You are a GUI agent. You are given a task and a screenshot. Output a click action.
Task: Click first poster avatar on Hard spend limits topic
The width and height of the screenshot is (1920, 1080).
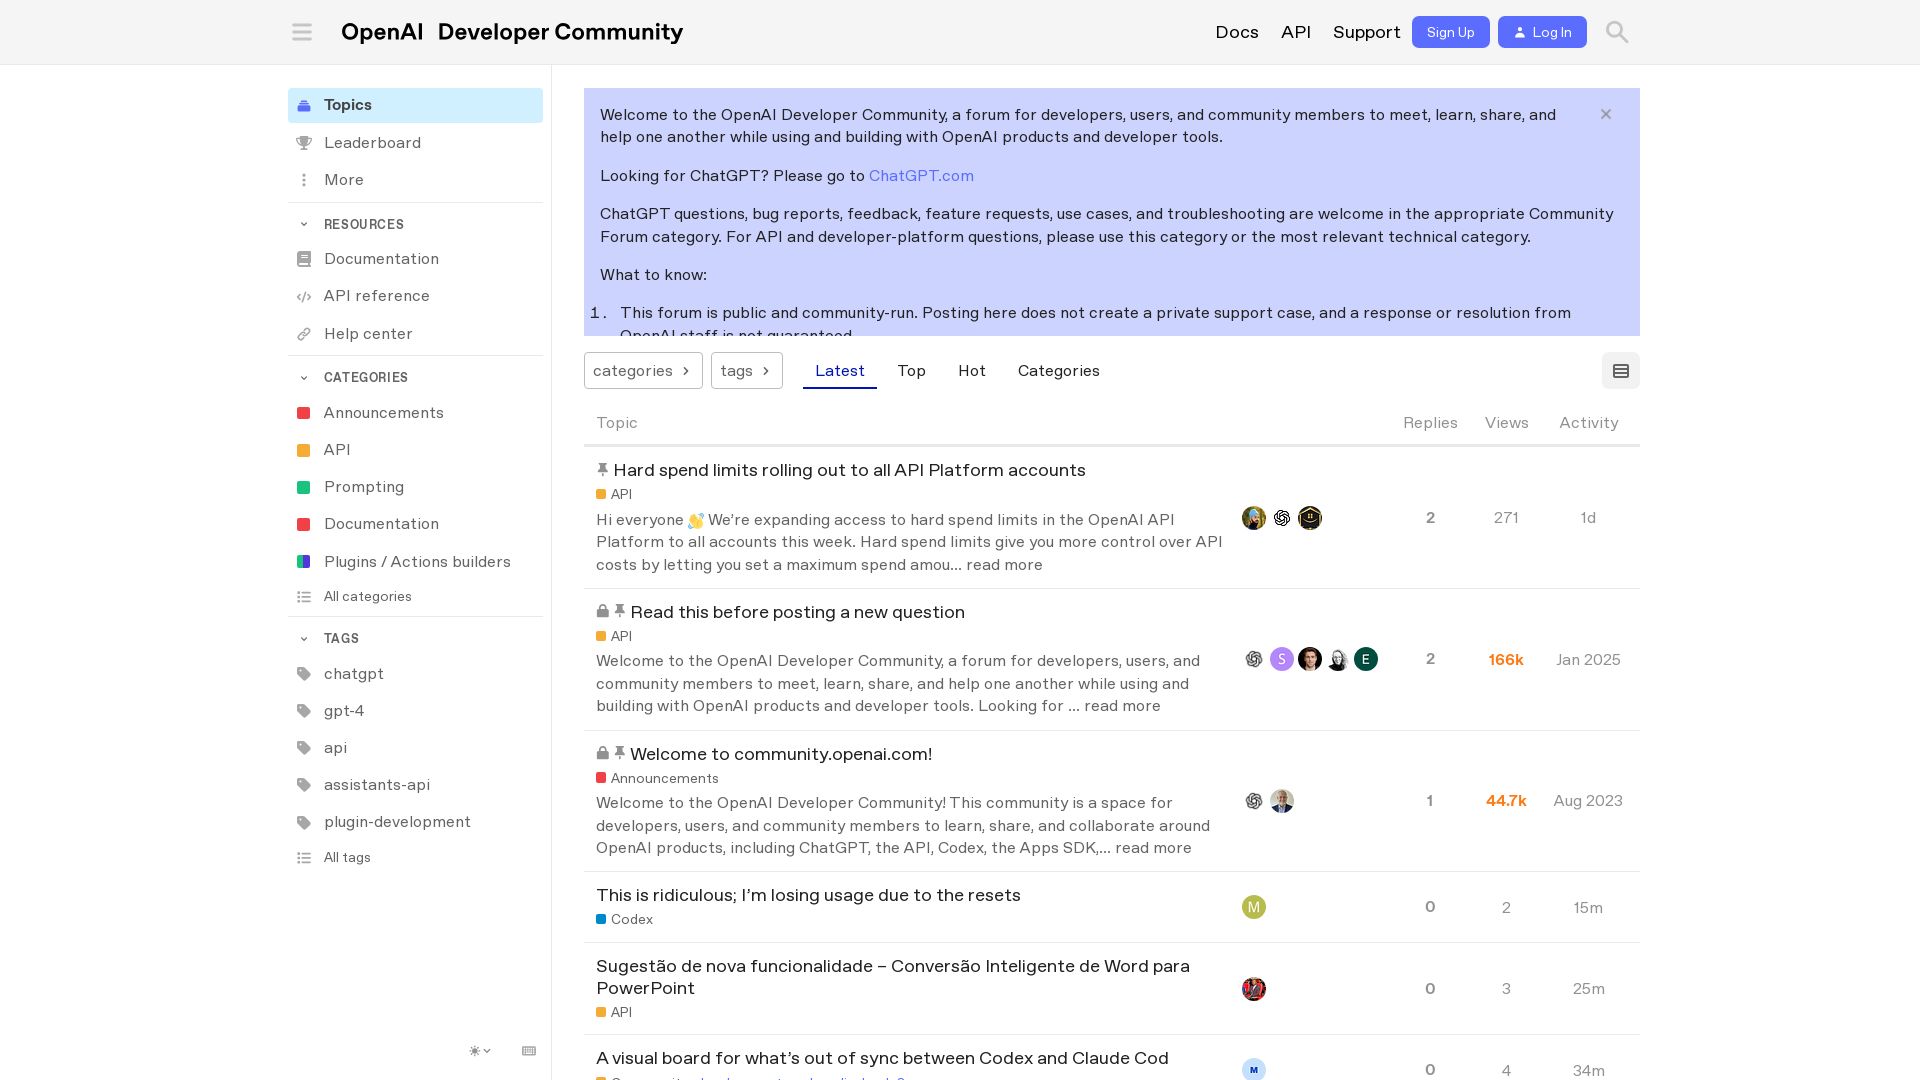pyautogui.click(x=1254, y=518)
